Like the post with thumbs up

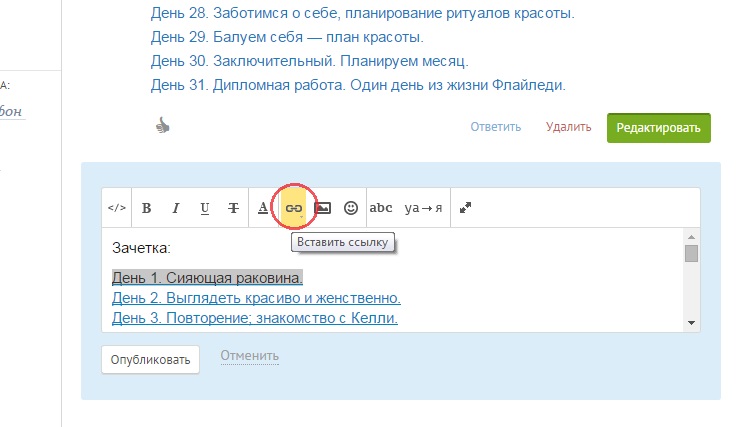click(x=165, y=125)
